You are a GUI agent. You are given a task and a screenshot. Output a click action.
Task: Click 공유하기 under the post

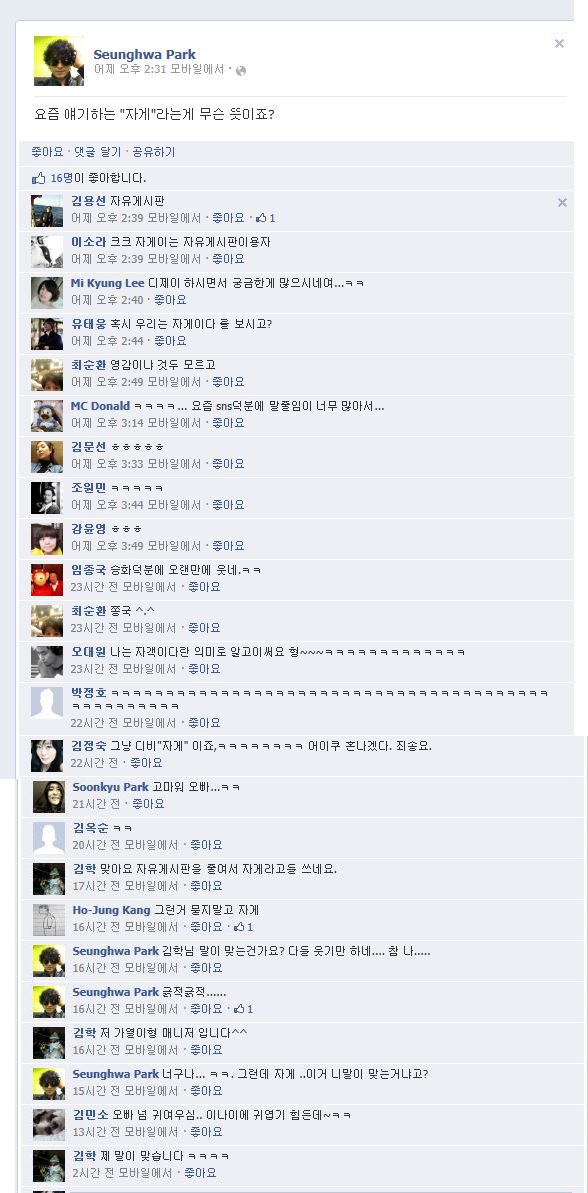[154, 152]
